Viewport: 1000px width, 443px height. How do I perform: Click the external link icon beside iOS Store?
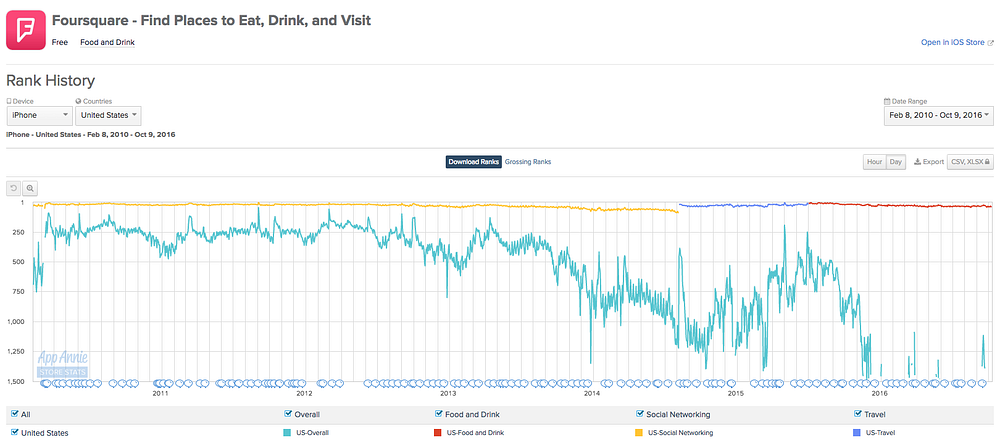(990, 43)
